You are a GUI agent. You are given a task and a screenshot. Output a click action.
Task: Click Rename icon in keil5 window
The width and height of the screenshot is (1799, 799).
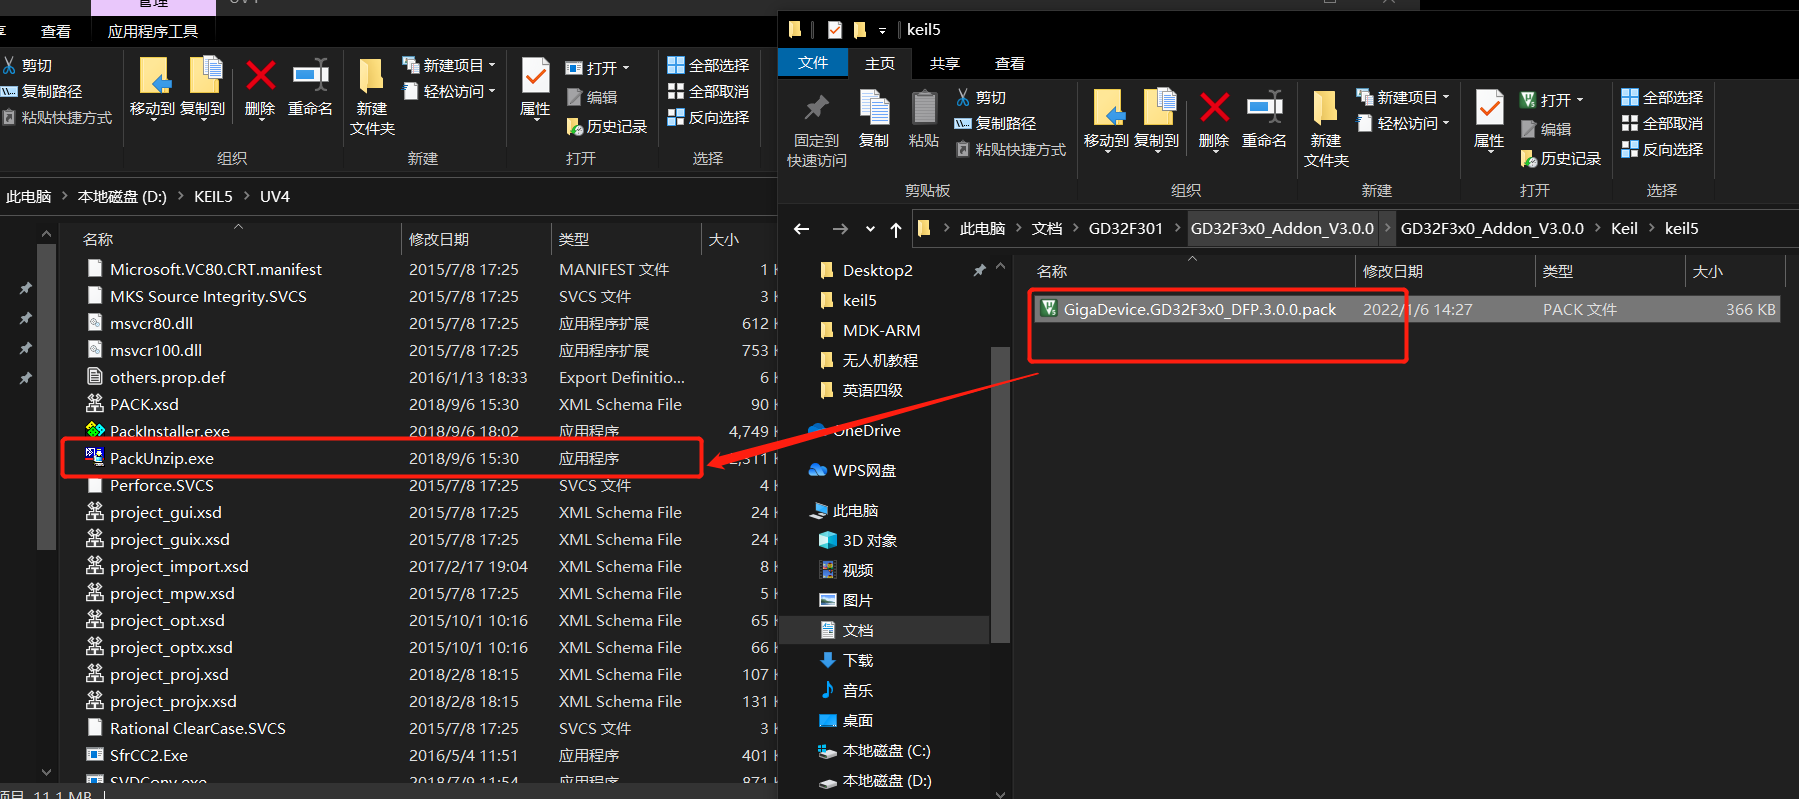pos(1264,108)
